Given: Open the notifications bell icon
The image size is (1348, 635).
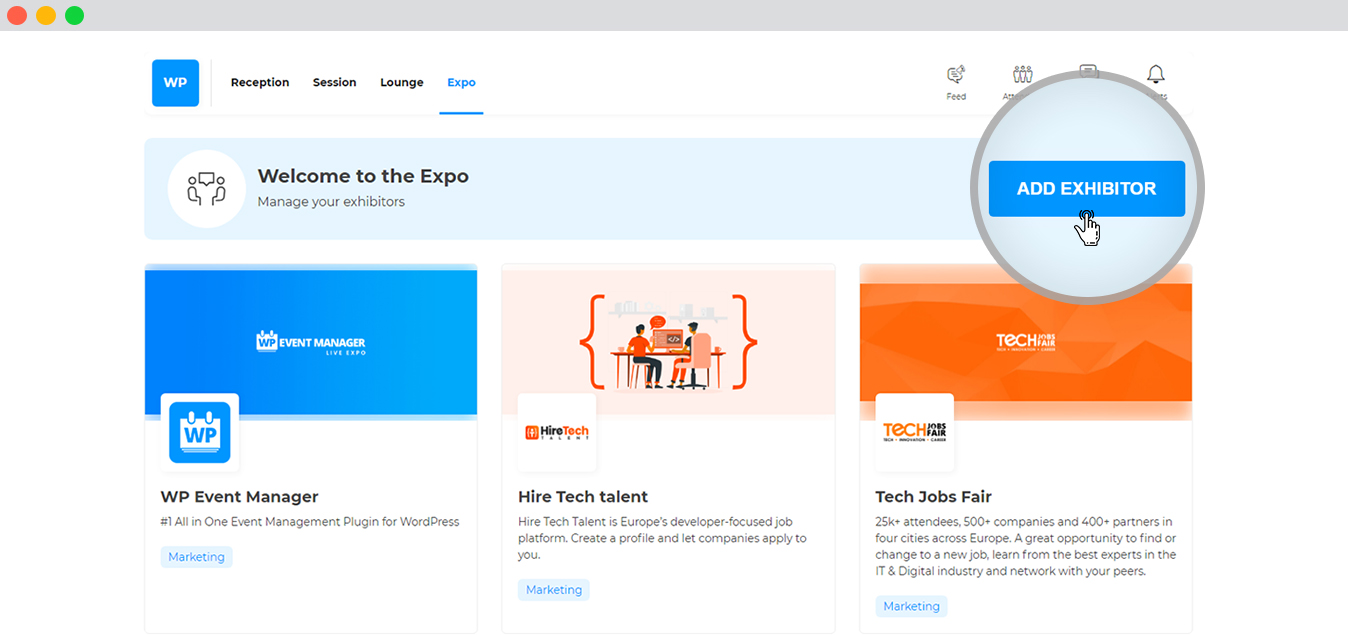Looking at the screenshot, I should [x=1156, y=74].
